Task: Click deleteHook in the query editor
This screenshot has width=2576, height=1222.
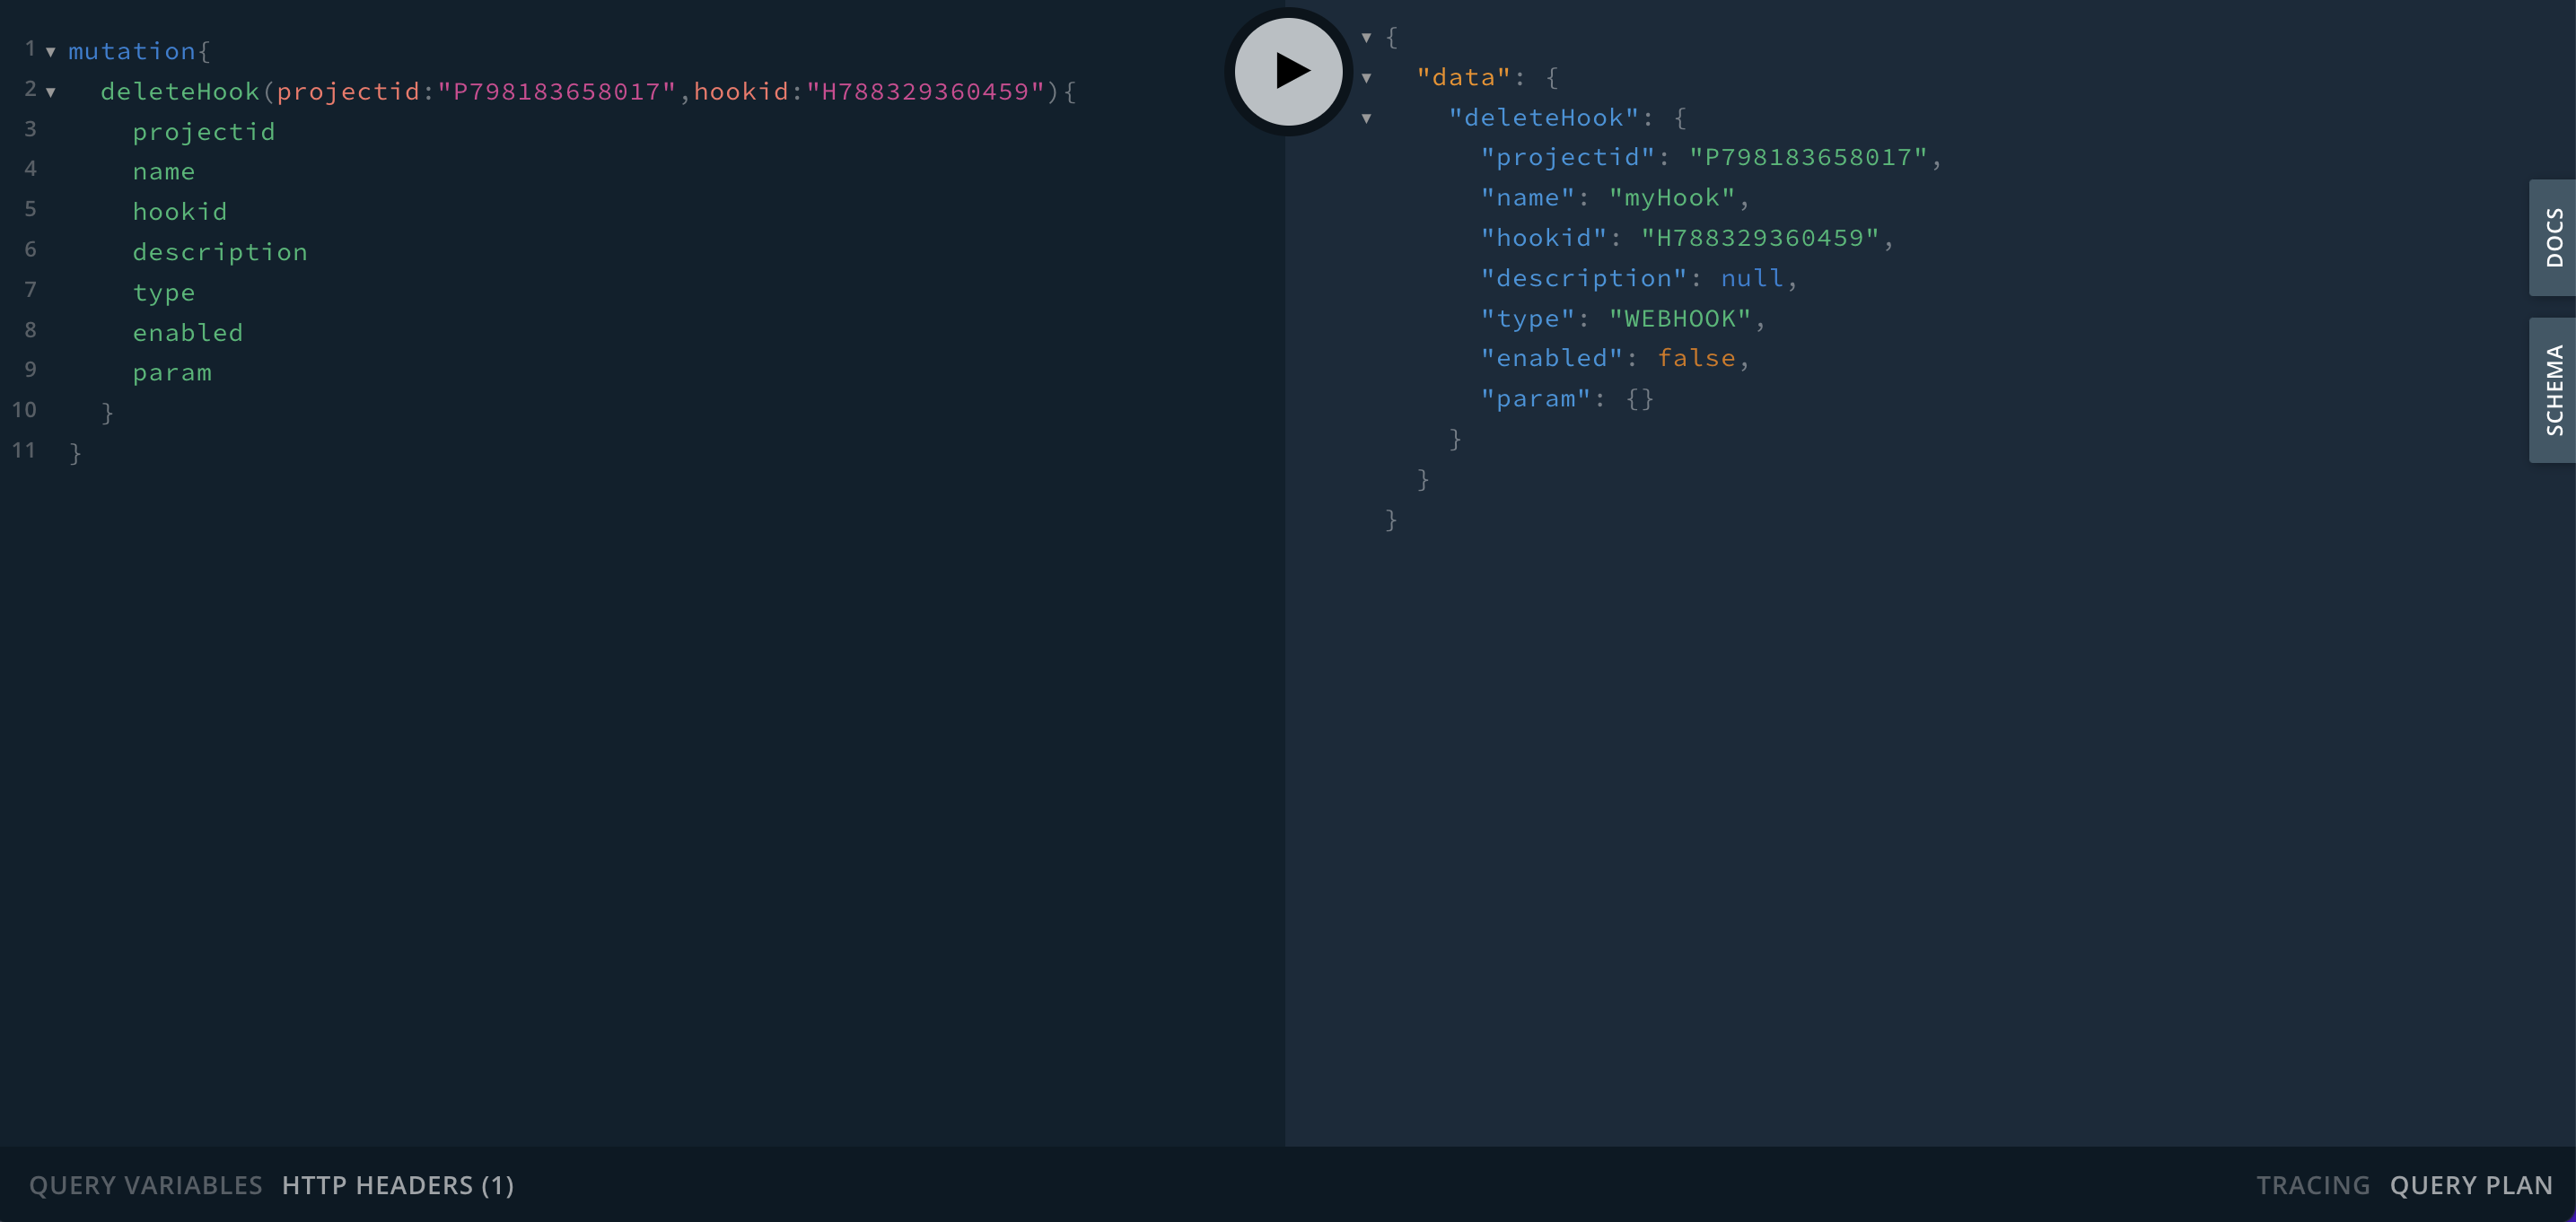Action: tap(180, 91)
